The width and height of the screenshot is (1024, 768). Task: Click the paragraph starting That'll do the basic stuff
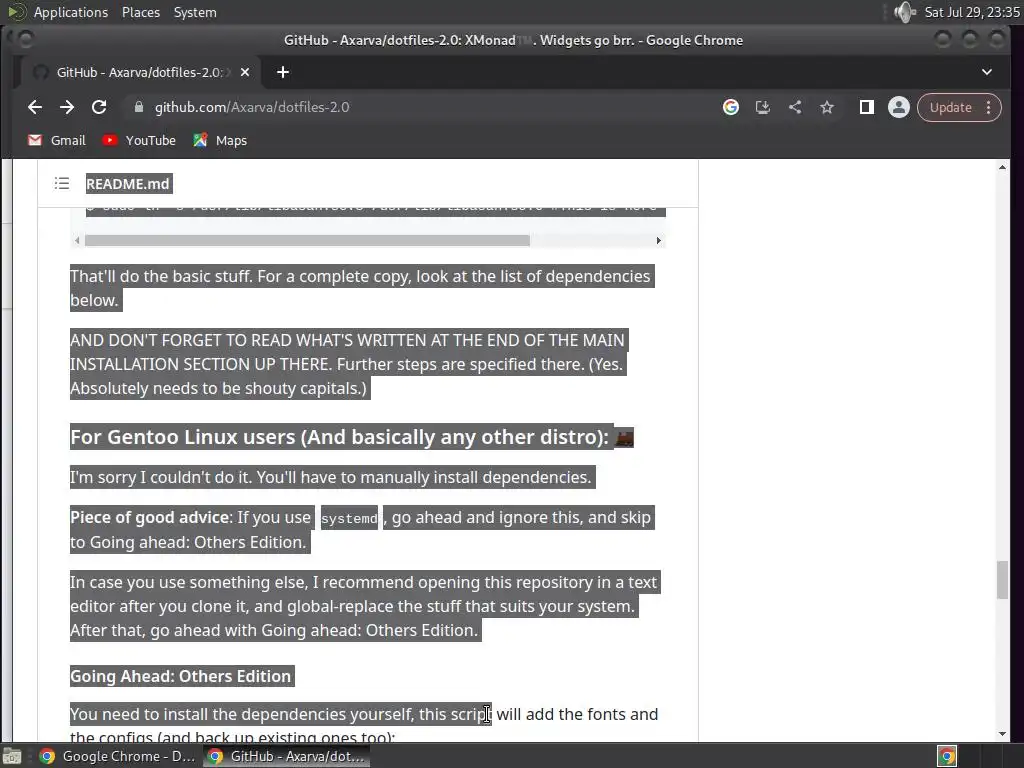point(361,288)
